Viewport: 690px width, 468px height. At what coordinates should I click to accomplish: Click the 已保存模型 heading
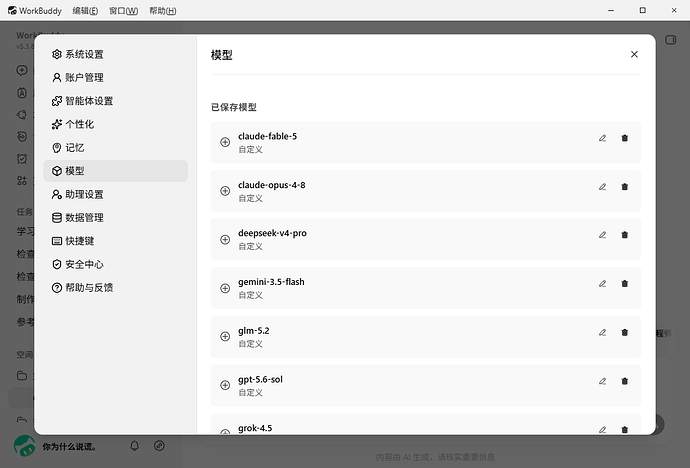tap(234, 107)
